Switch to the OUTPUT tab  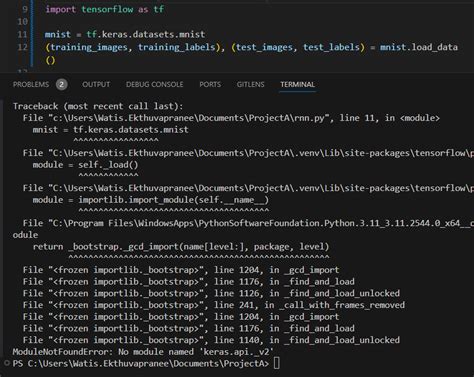click(96, 85)
